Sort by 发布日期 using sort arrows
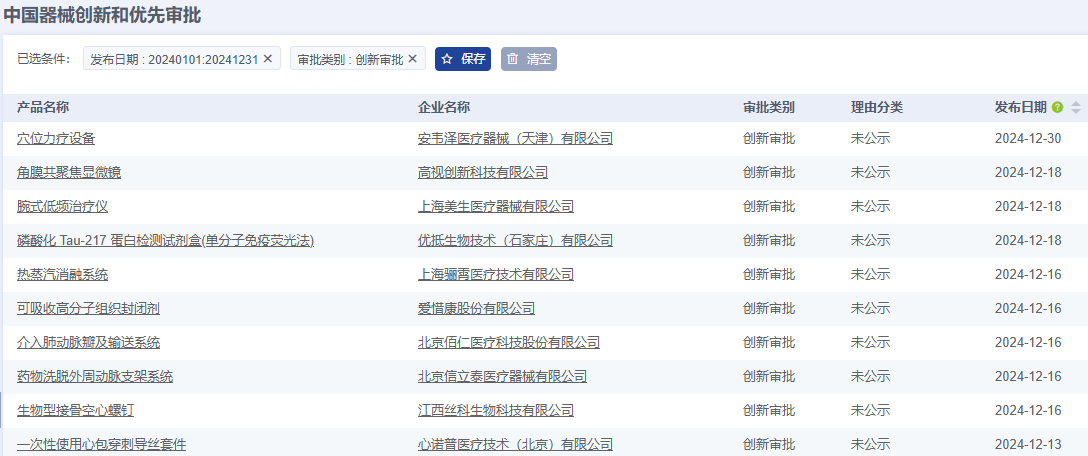This screenshot has height=456, width=1088. (1076, 108)
